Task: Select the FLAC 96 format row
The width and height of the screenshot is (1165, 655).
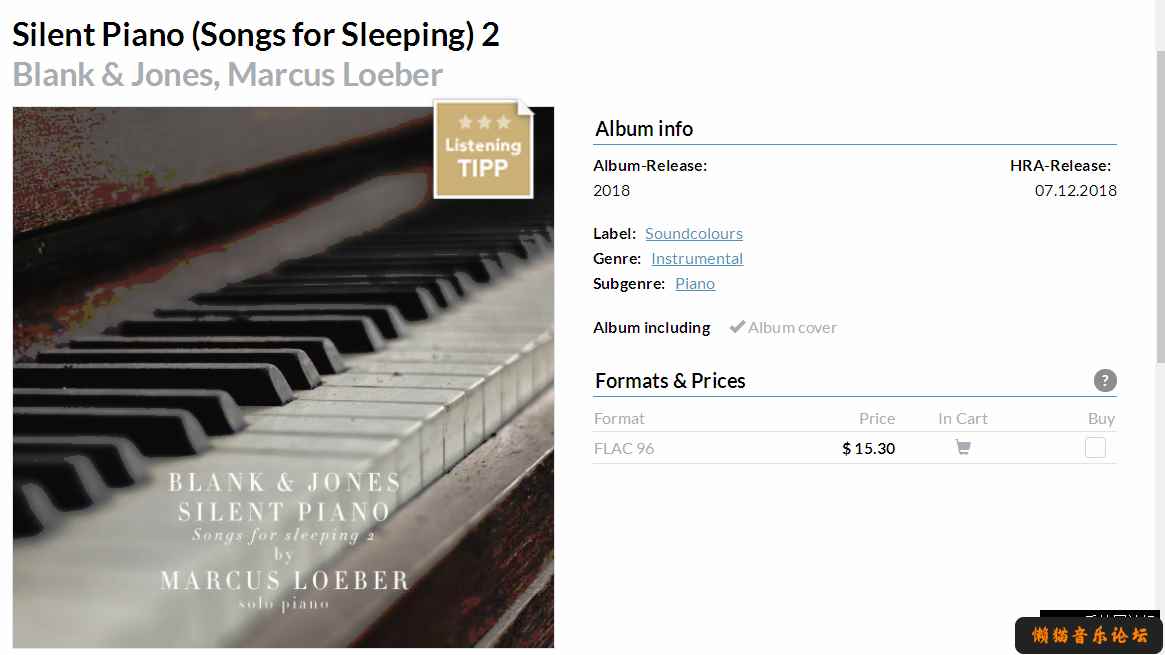Action: click(854, 448)
